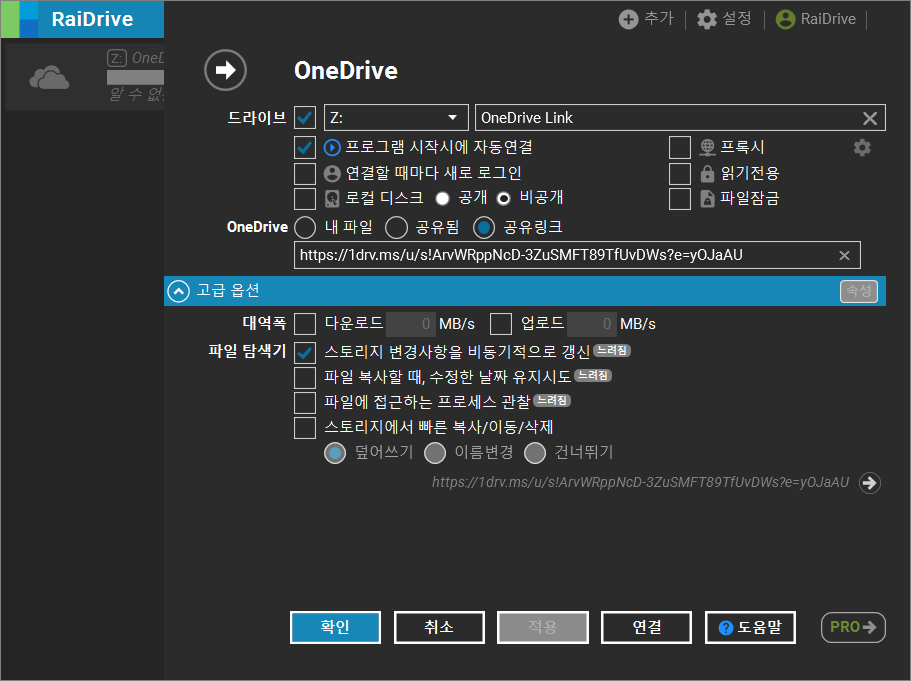Select the 공개 radio button
The width and height of the screenshot is (911, 681).
pos(443,199)
